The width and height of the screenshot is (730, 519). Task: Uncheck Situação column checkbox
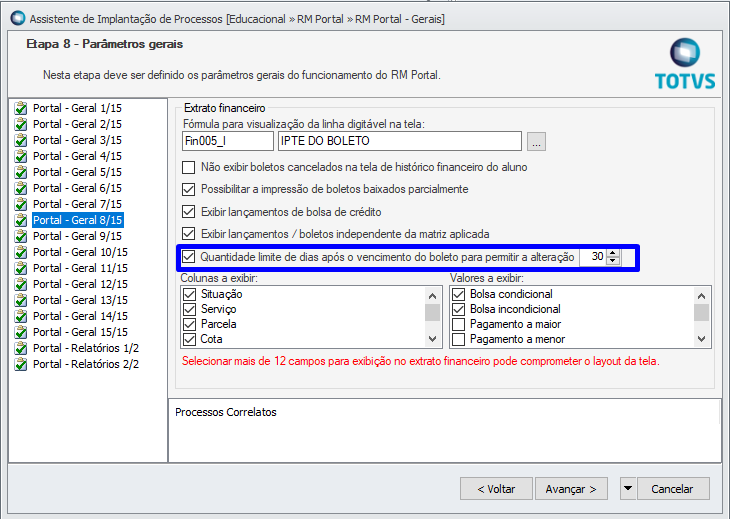click(189, 294)
